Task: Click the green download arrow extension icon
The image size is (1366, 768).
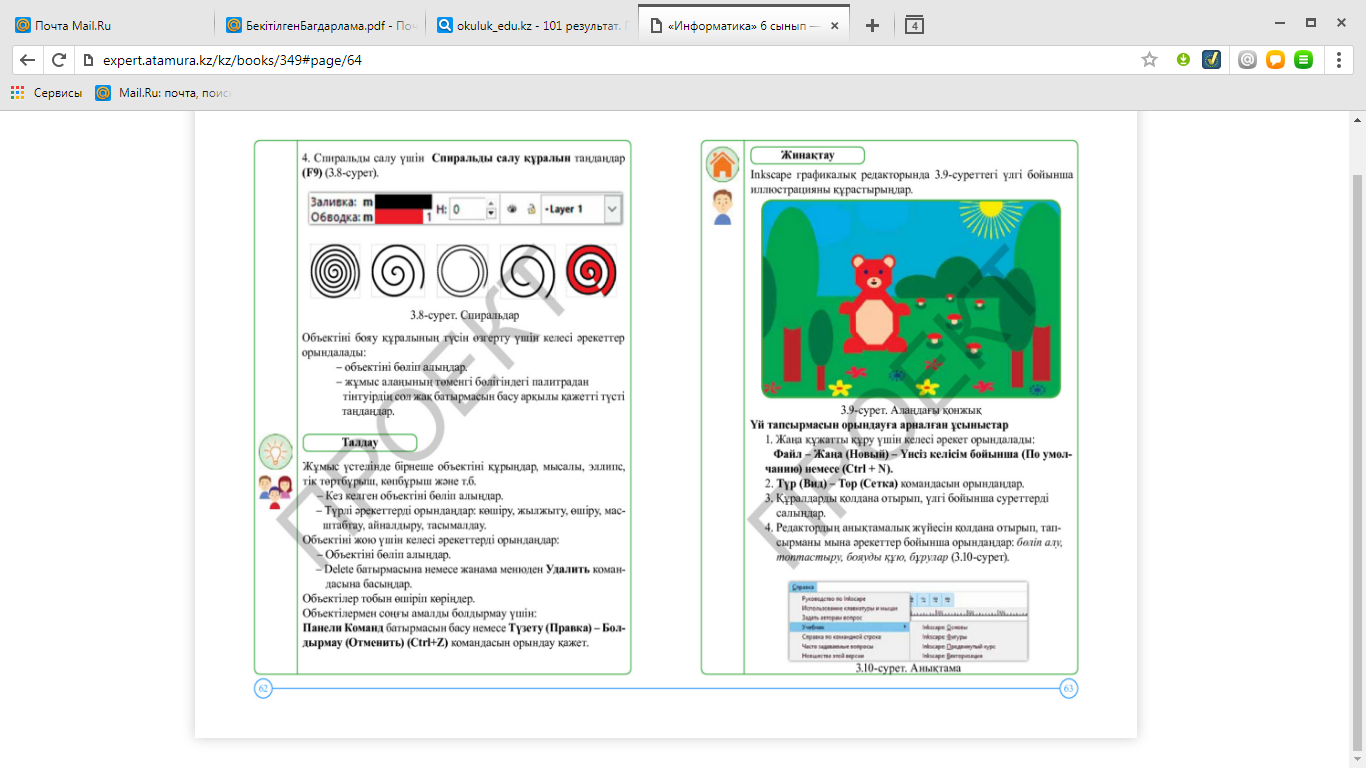Action: click(1183, 60)
